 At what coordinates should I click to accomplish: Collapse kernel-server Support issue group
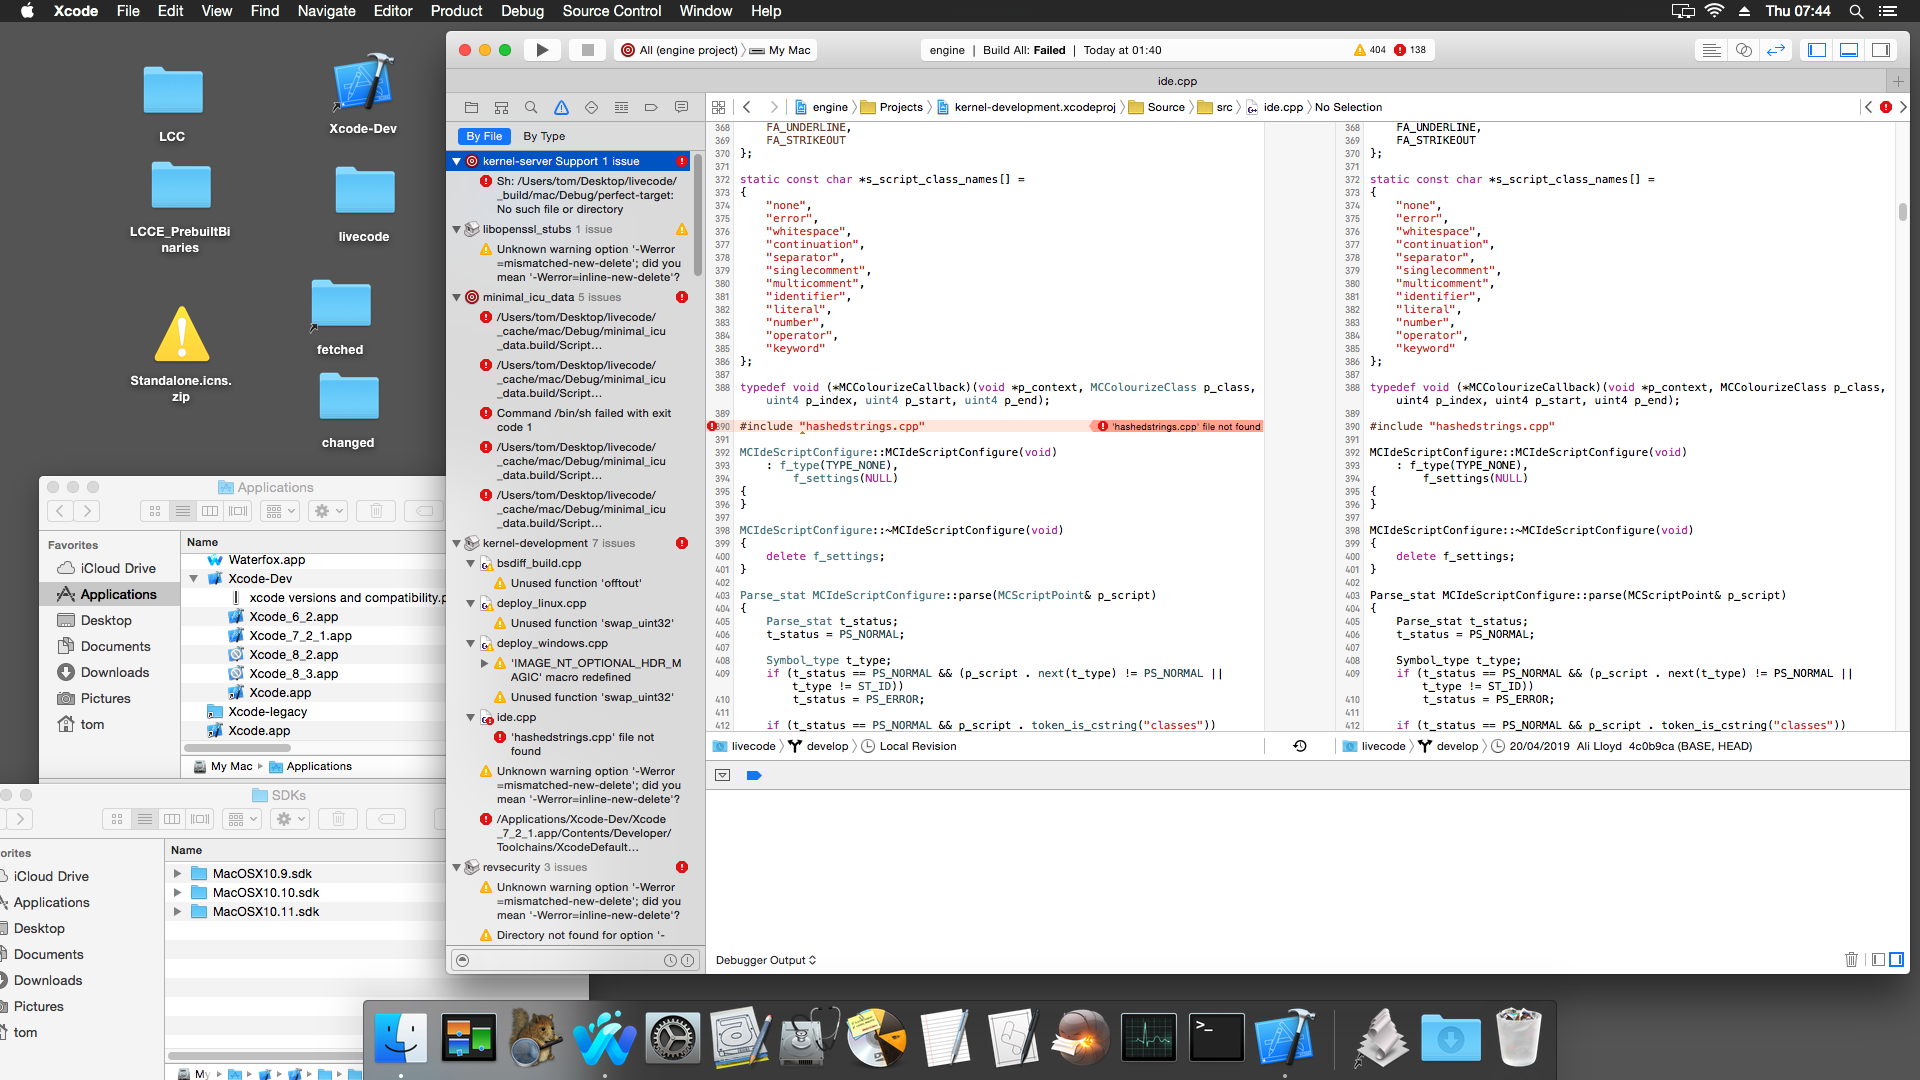[x=457, y=161]
